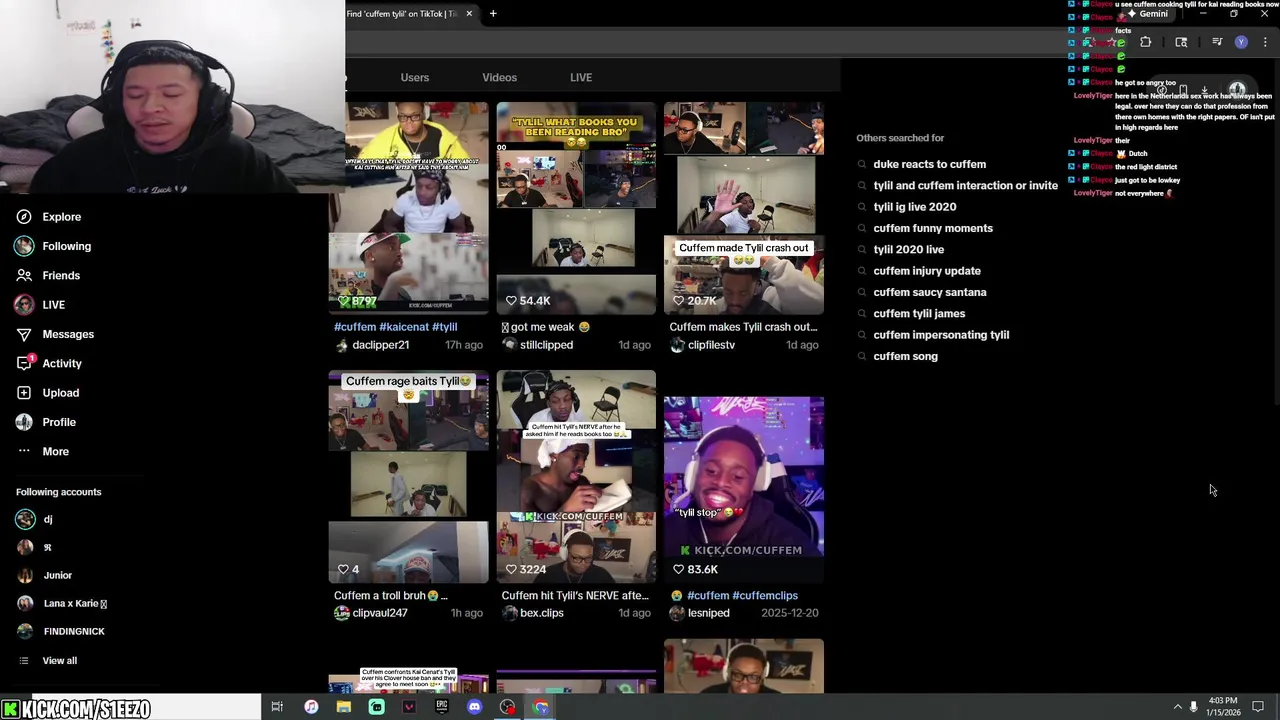The width and height of the screenshot is (1280, 720).
Task: Open 'Cuffem rage baits Tylil' video
Action: pyautogui.click(x=408, y=477)
